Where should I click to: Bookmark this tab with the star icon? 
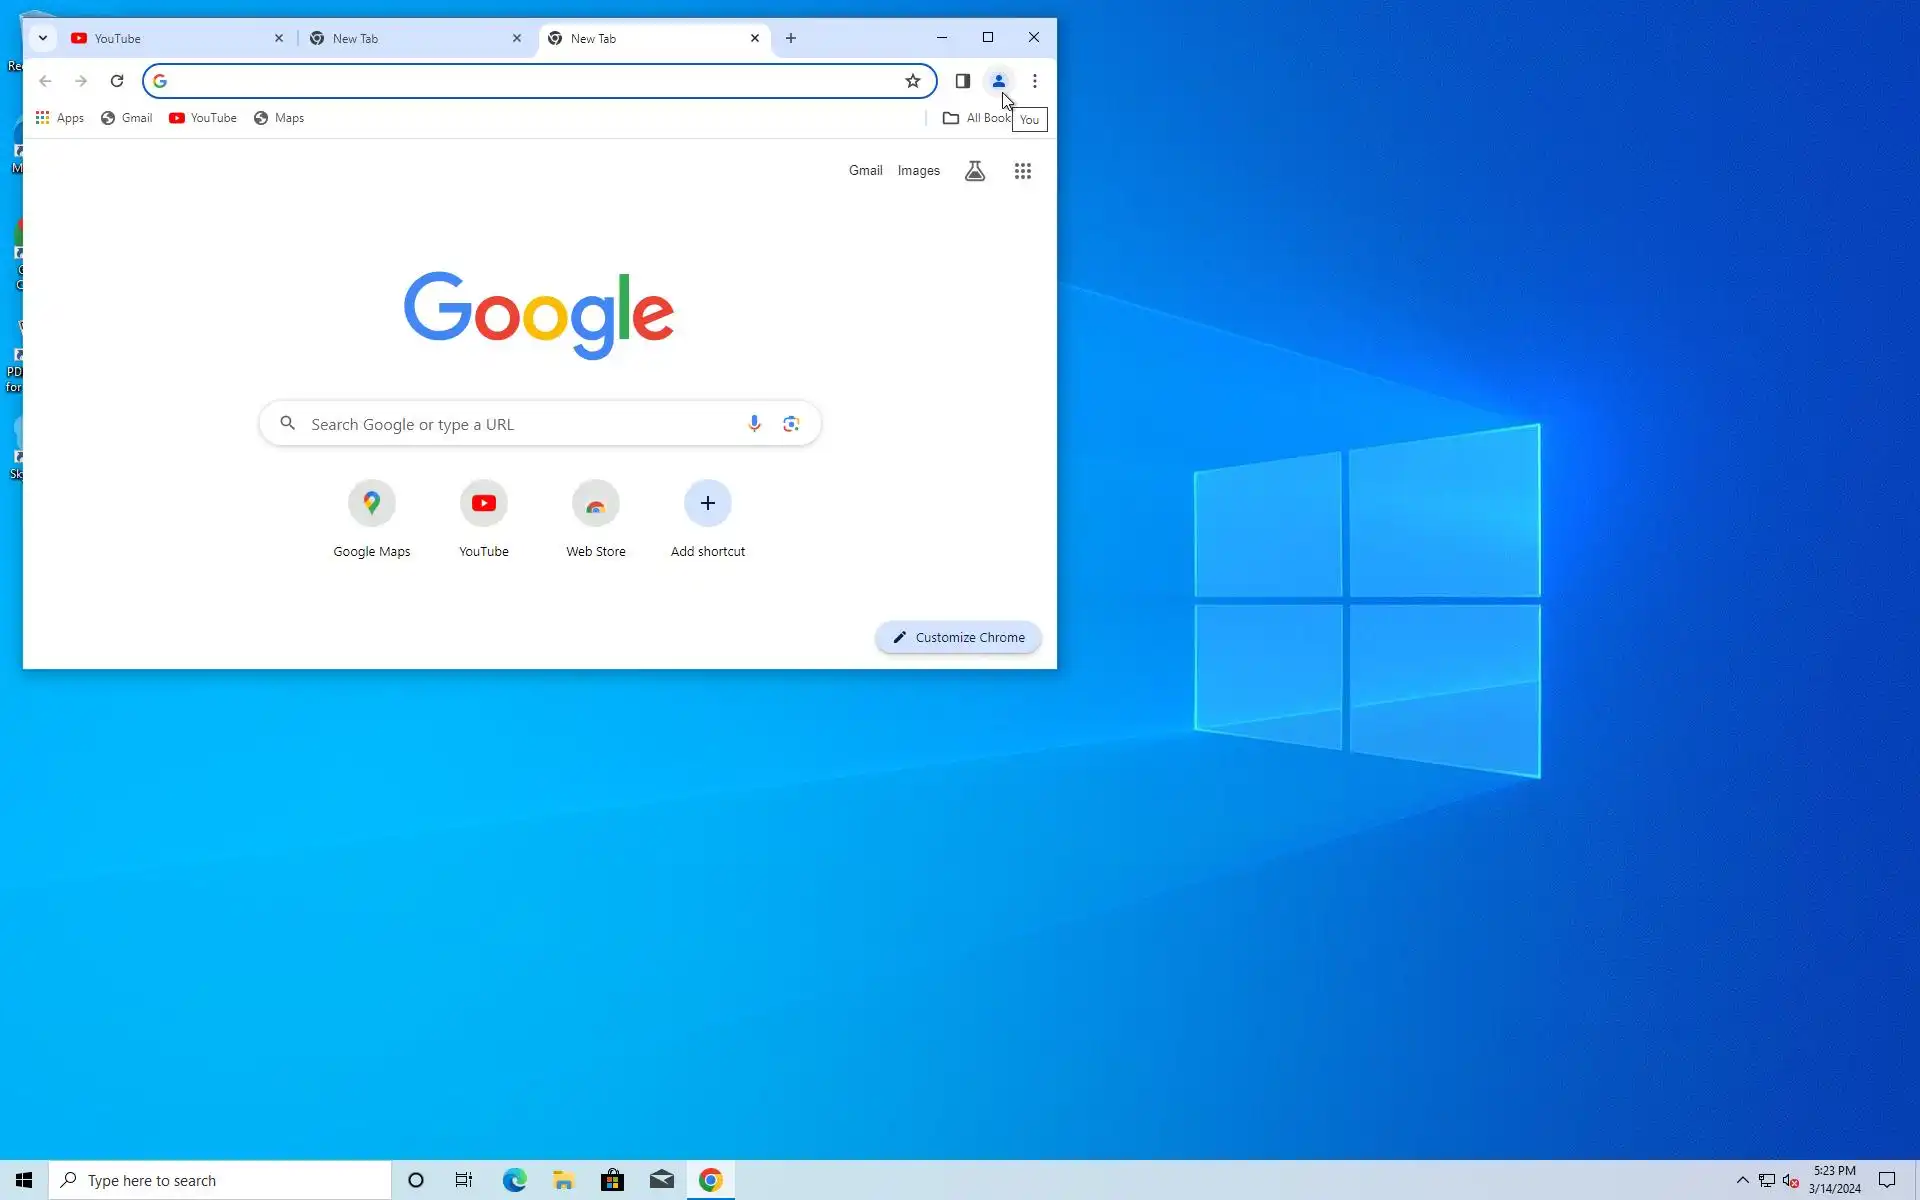(912, 81)
